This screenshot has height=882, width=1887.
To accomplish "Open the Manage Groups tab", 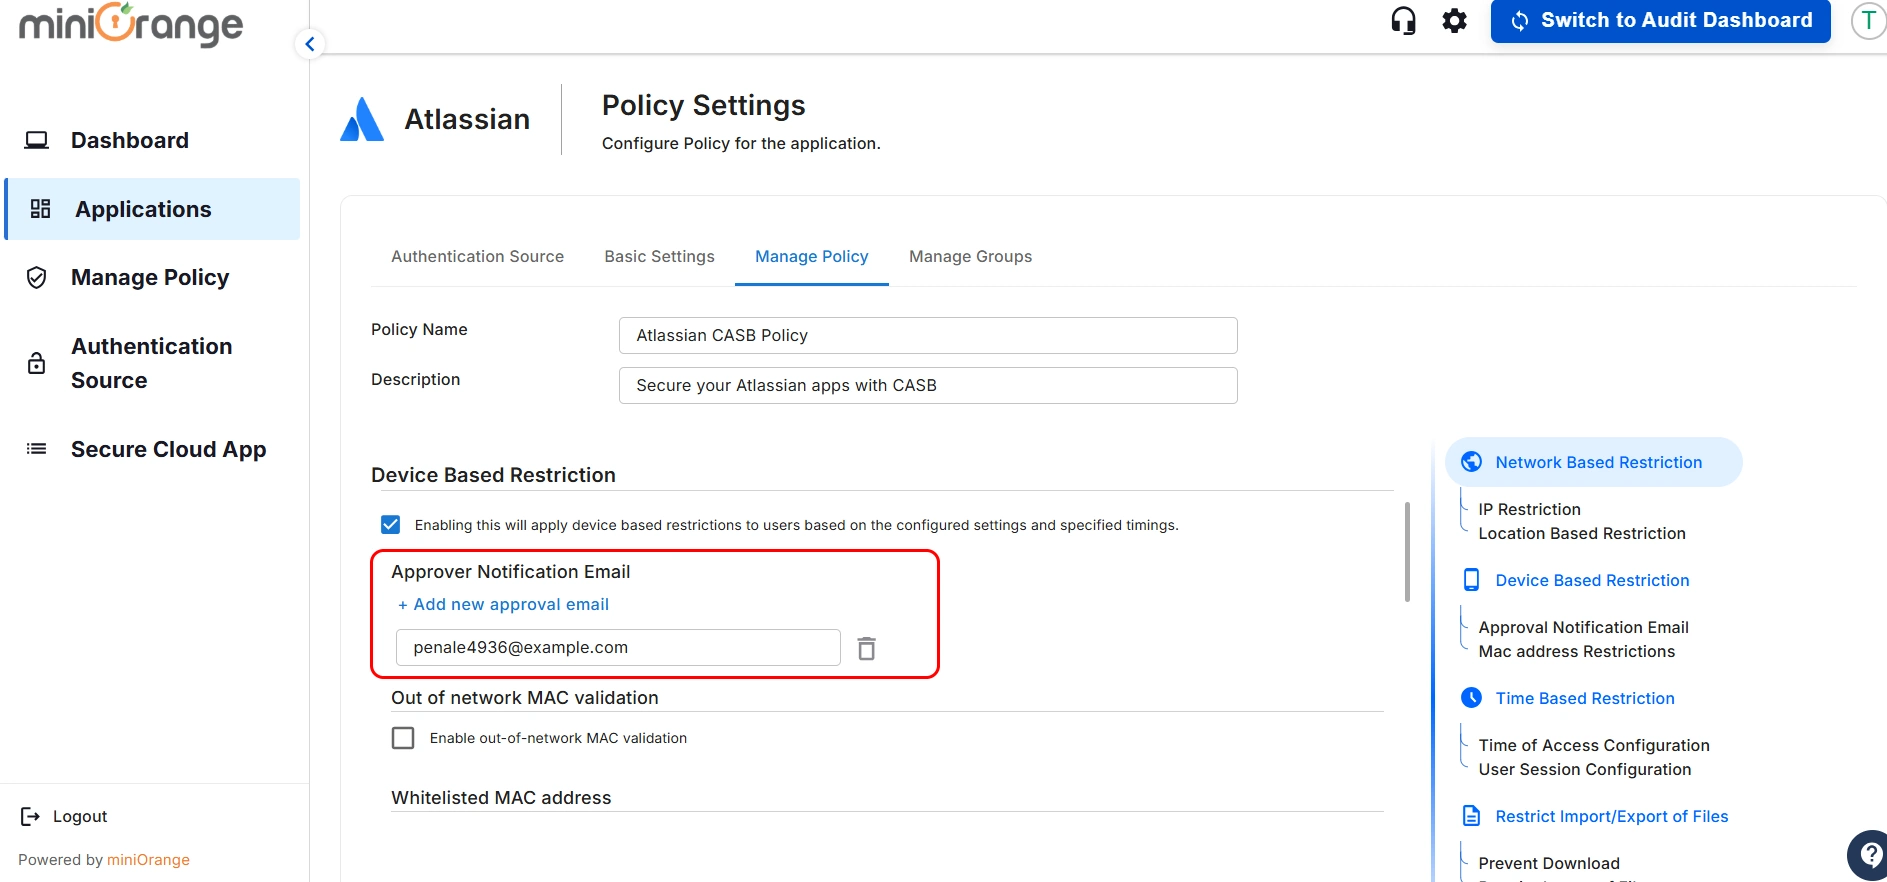I will 970,257.
